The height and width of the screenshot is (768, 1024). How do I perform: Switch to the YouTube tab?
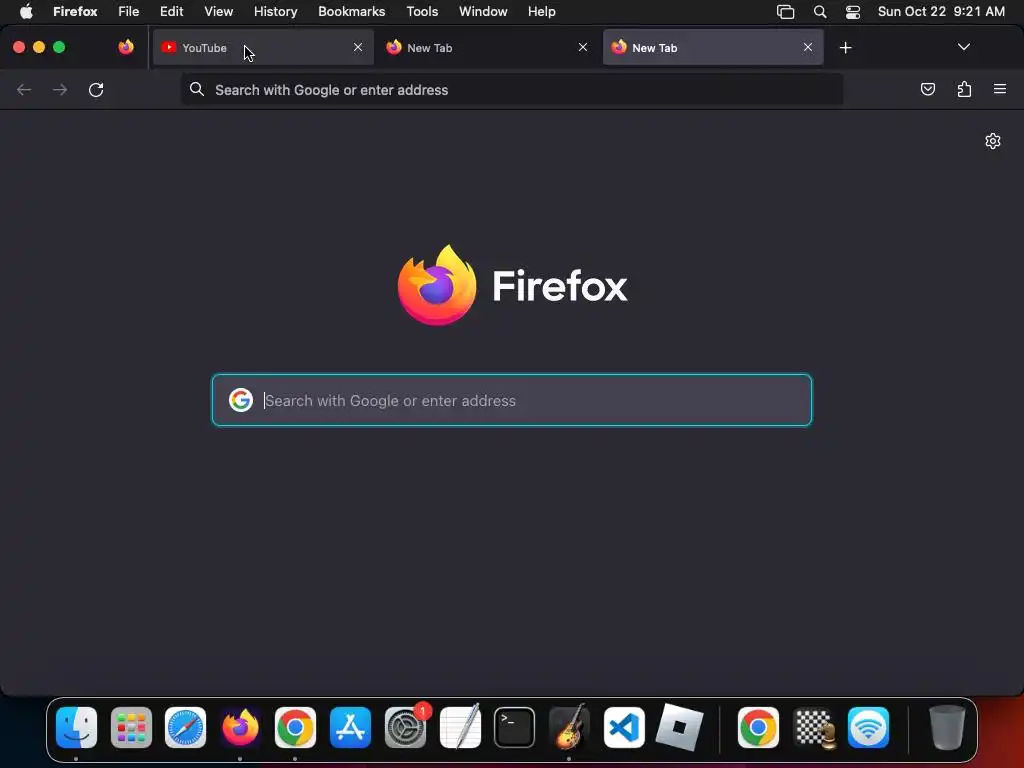(263, 48)
